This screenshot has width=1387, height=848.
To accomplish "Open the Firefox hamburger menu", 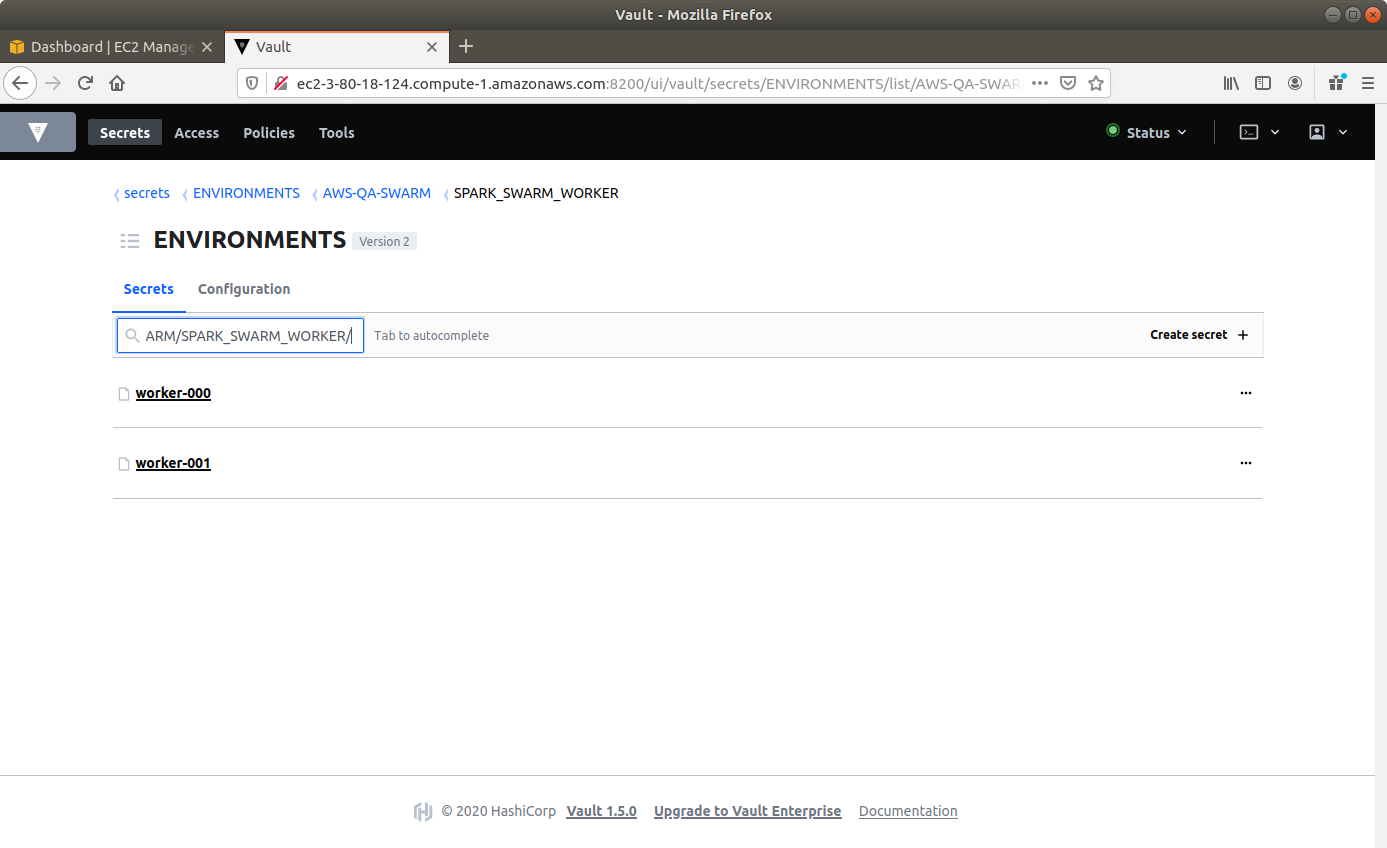I will coord(1367,84).
